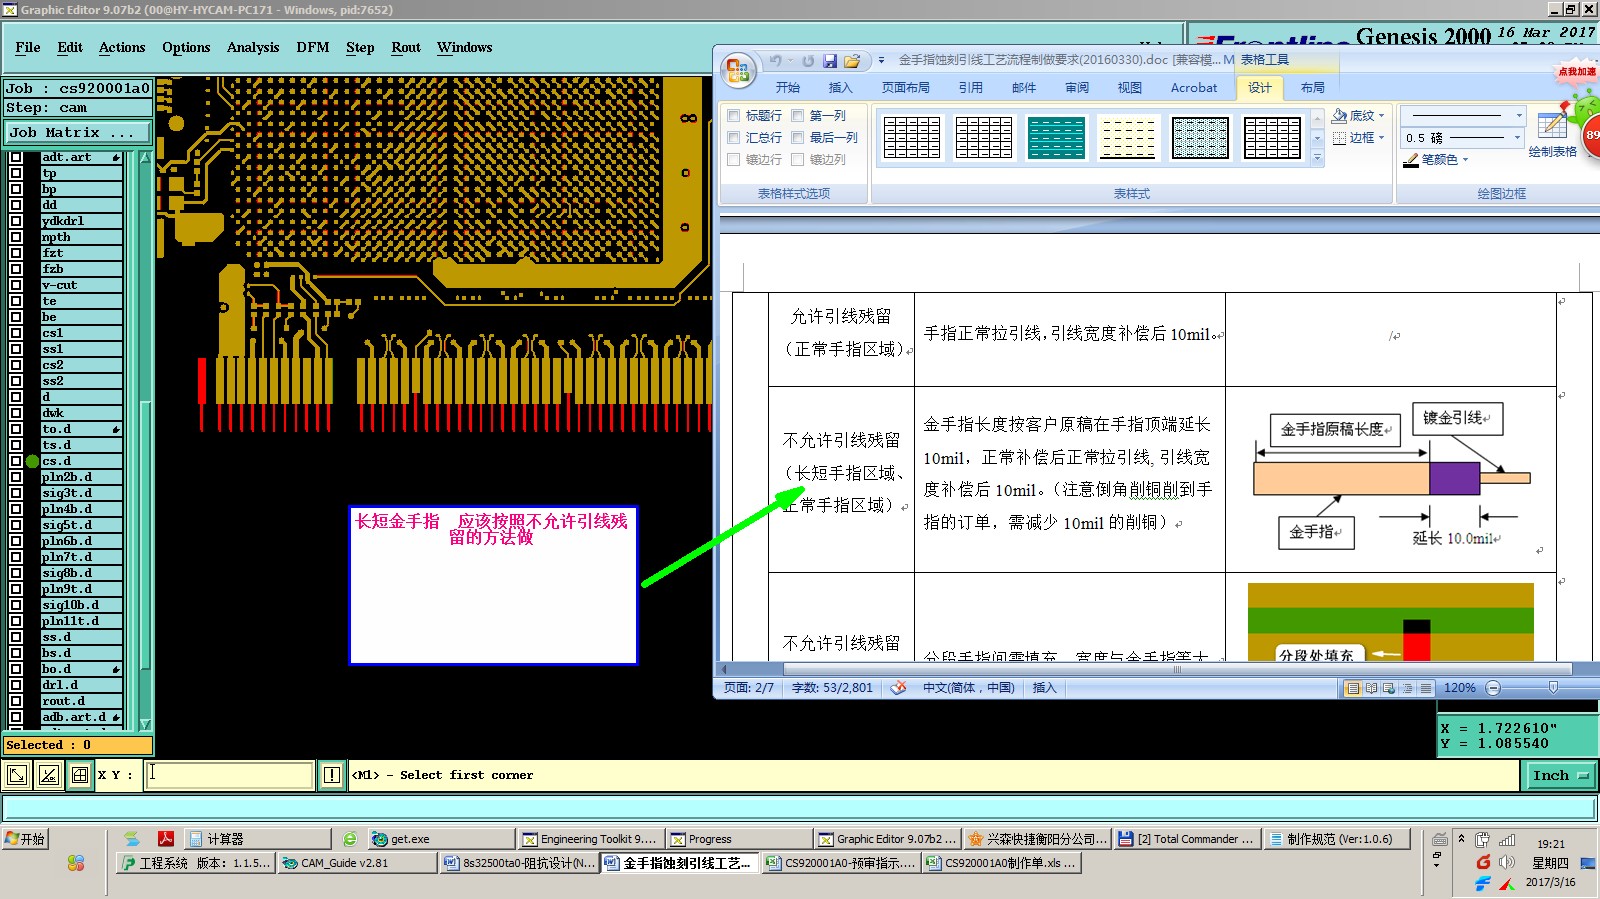Select the yellow dashed table style thumbnail
1600x899 pixels.
point(1128,137)
